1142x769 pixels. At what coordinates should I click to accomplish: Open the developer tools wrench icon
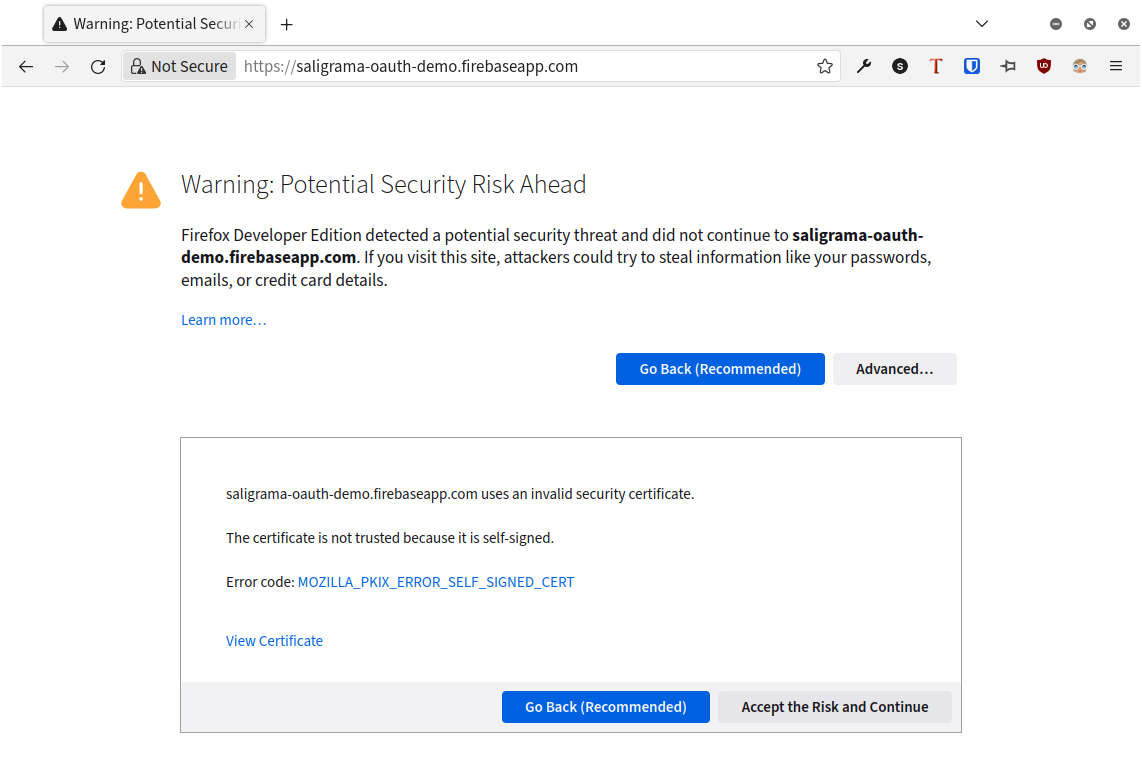click(x=864, y=66)
